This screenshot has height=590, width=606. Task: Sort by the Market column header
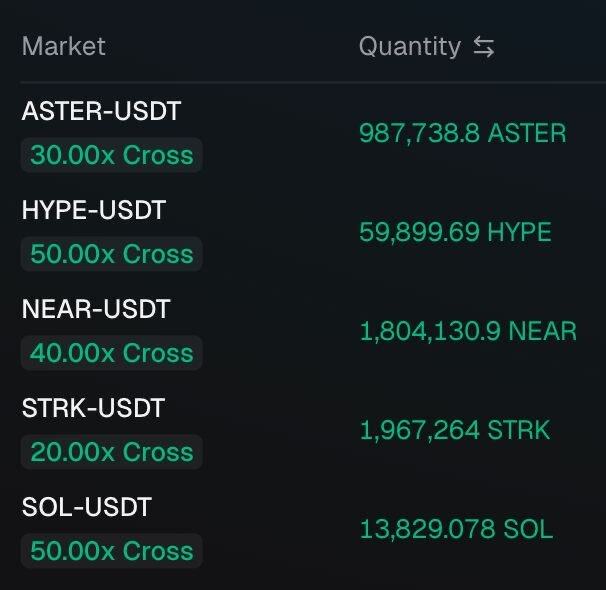click(x=63, y=47)
